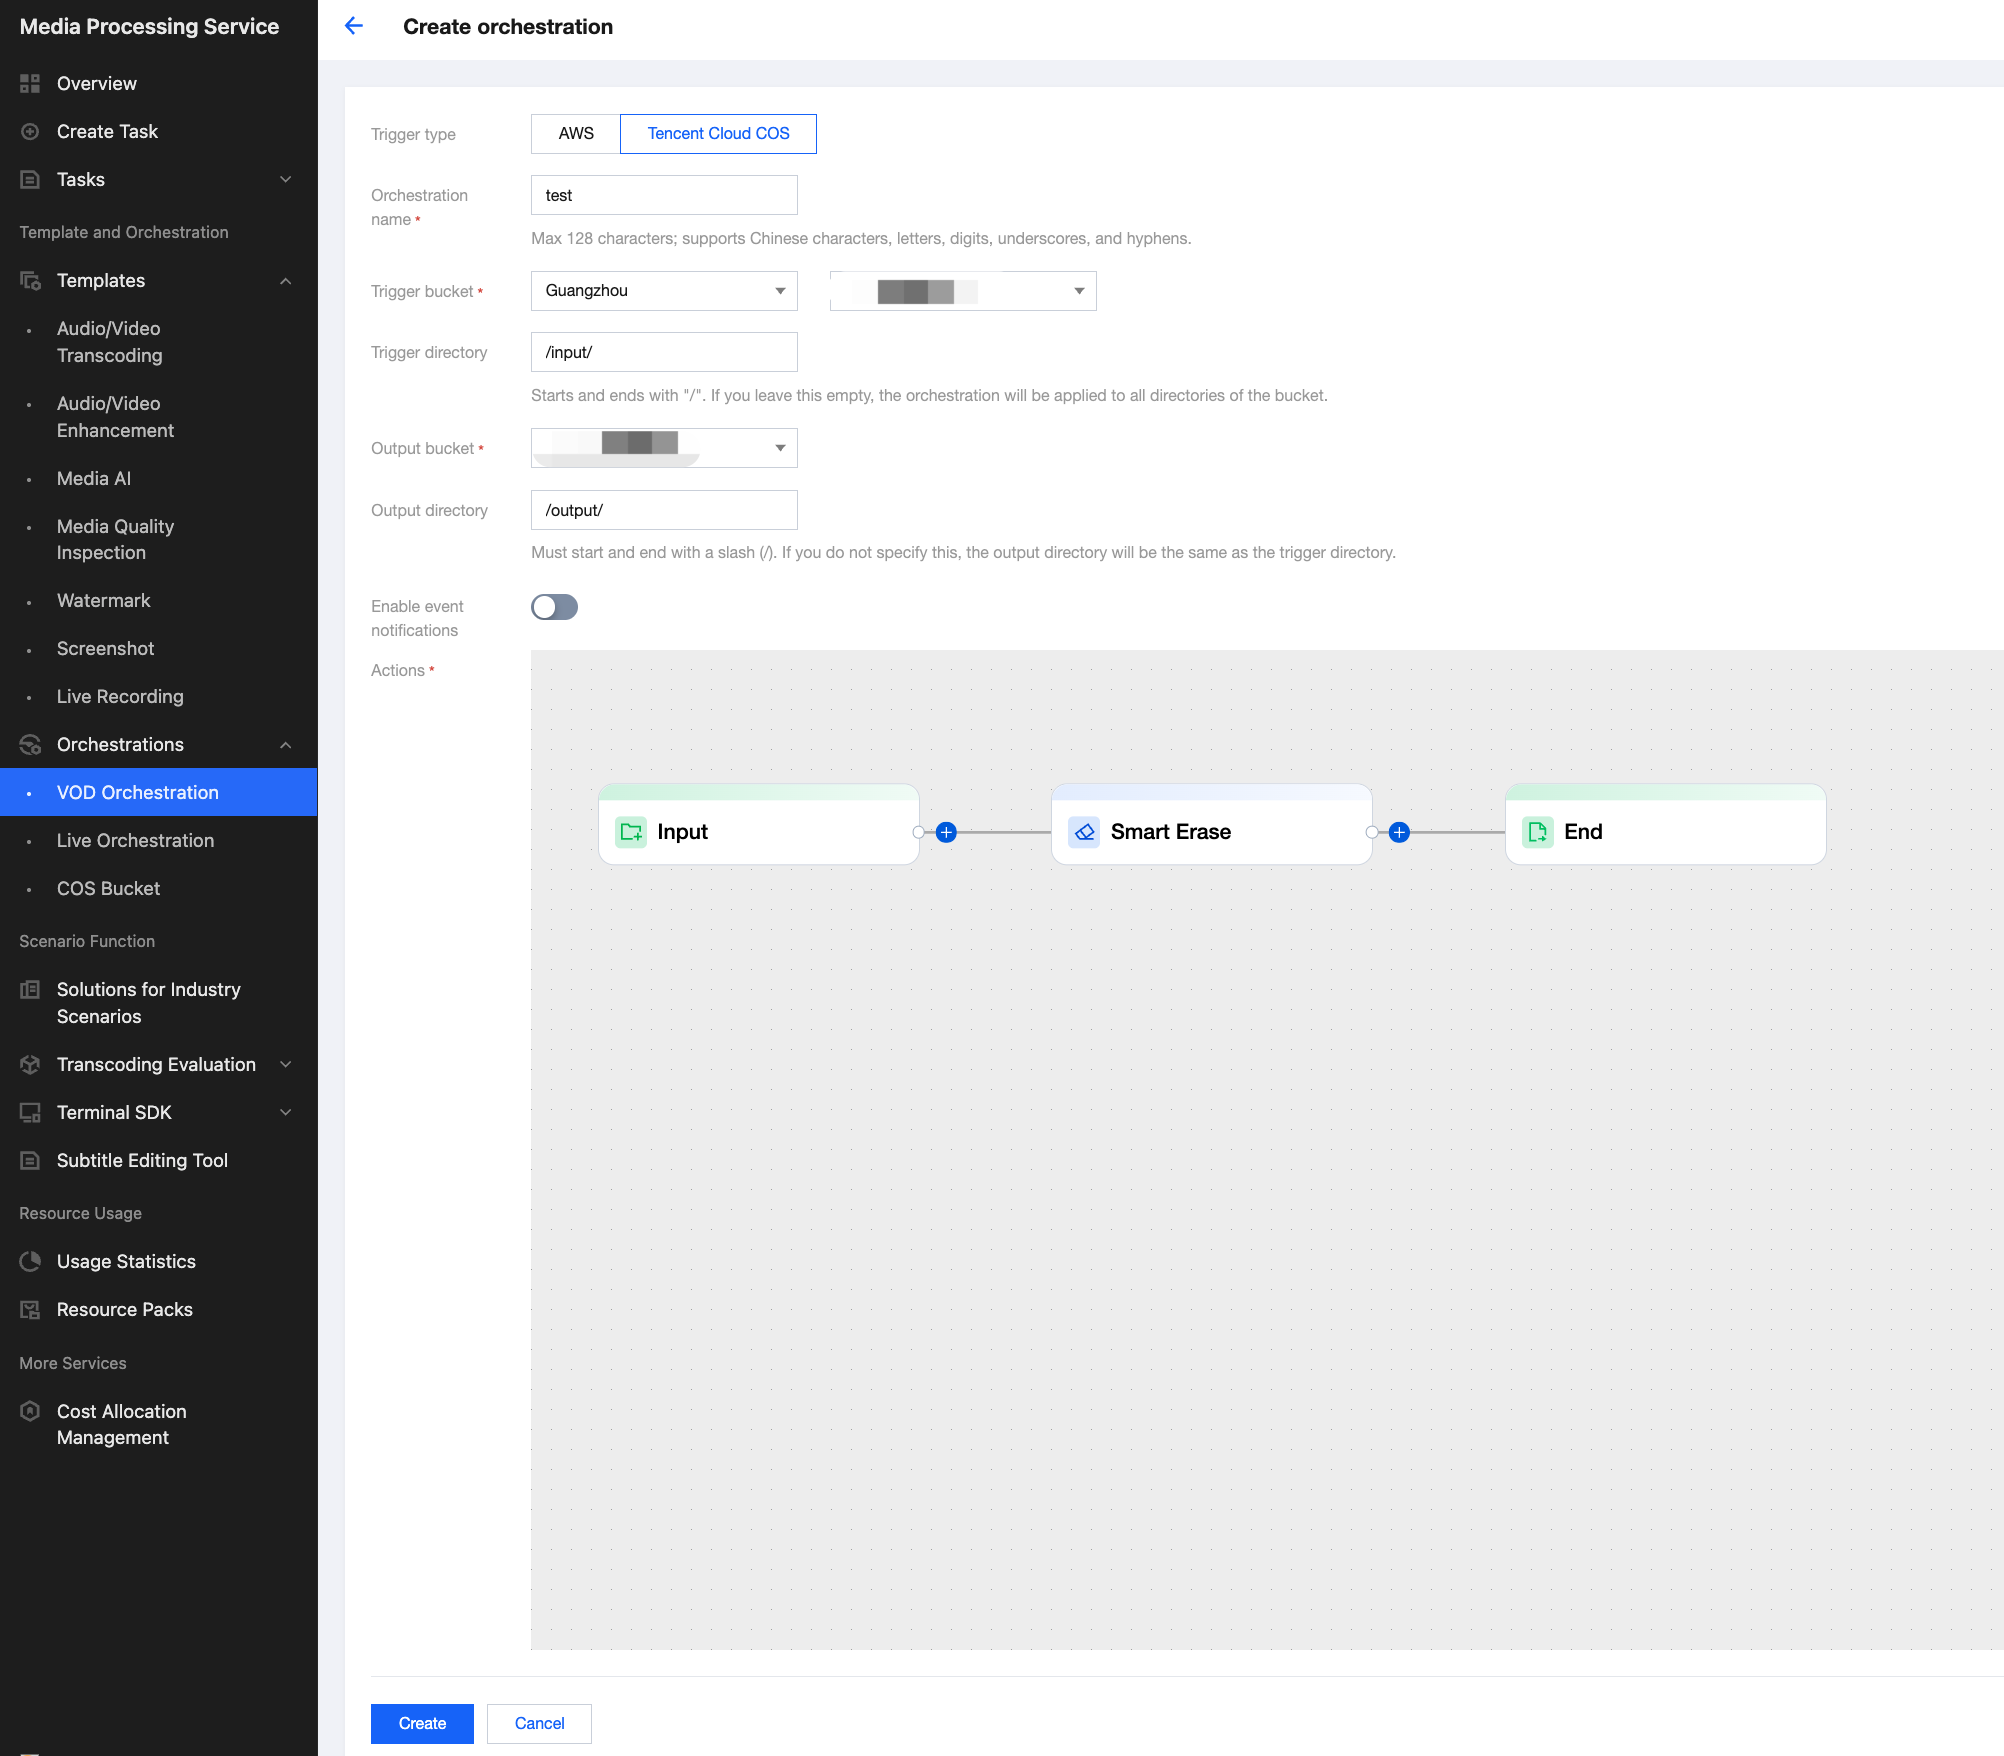Click the plus icon after Smart Erase
Image resolution: width=2004 pixels, height=1756 pixels.
pyautogui.click(x=1399, y=832)
